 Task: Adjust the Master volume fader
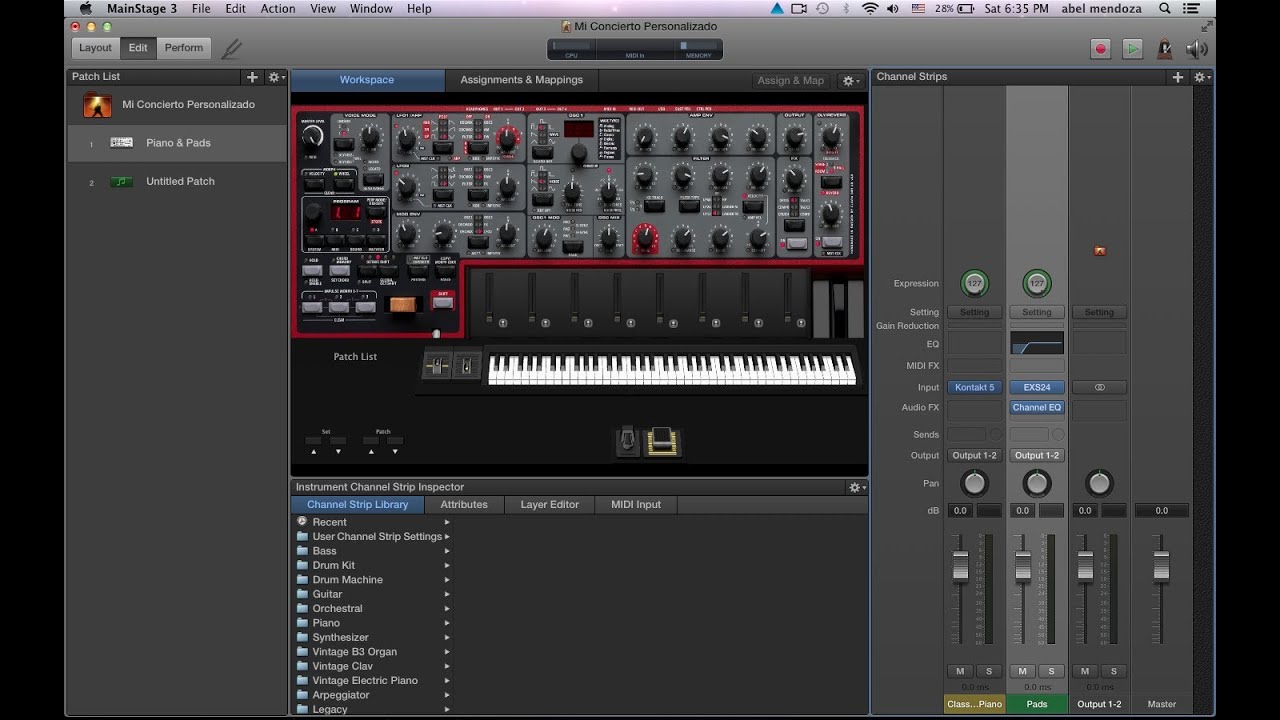(x=1161, y=568)
